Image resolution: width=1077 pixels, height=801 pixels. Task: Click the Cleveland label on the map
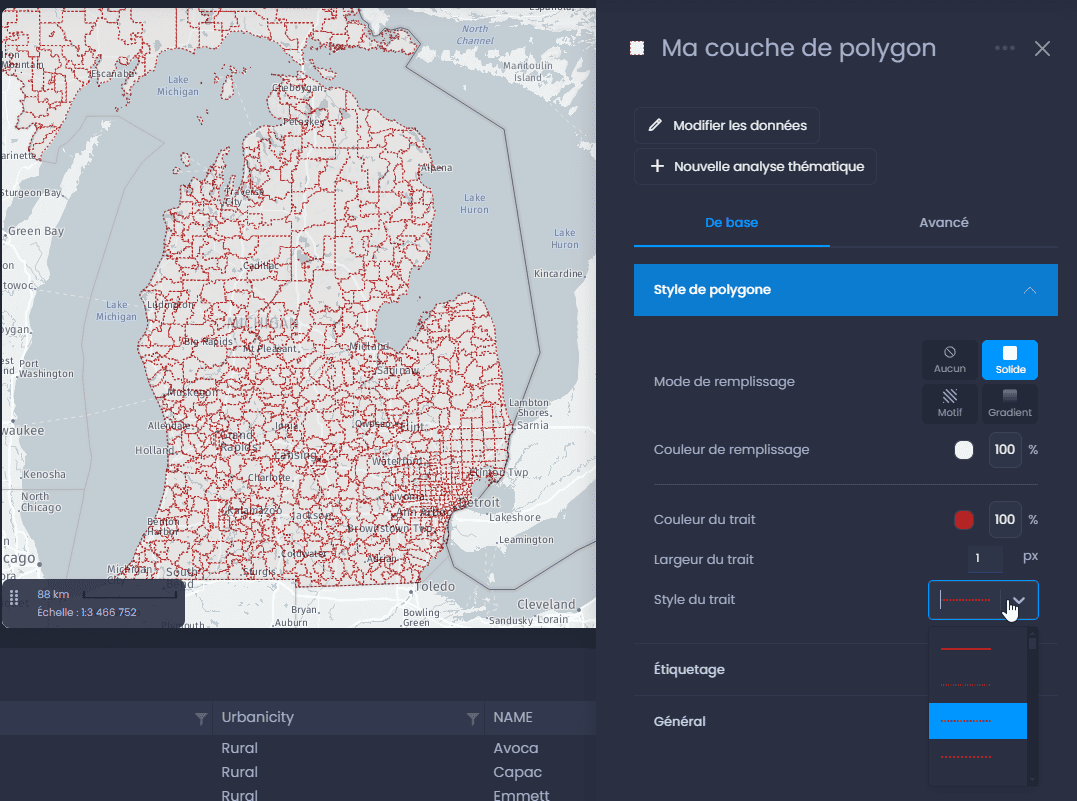coord(546,604)
